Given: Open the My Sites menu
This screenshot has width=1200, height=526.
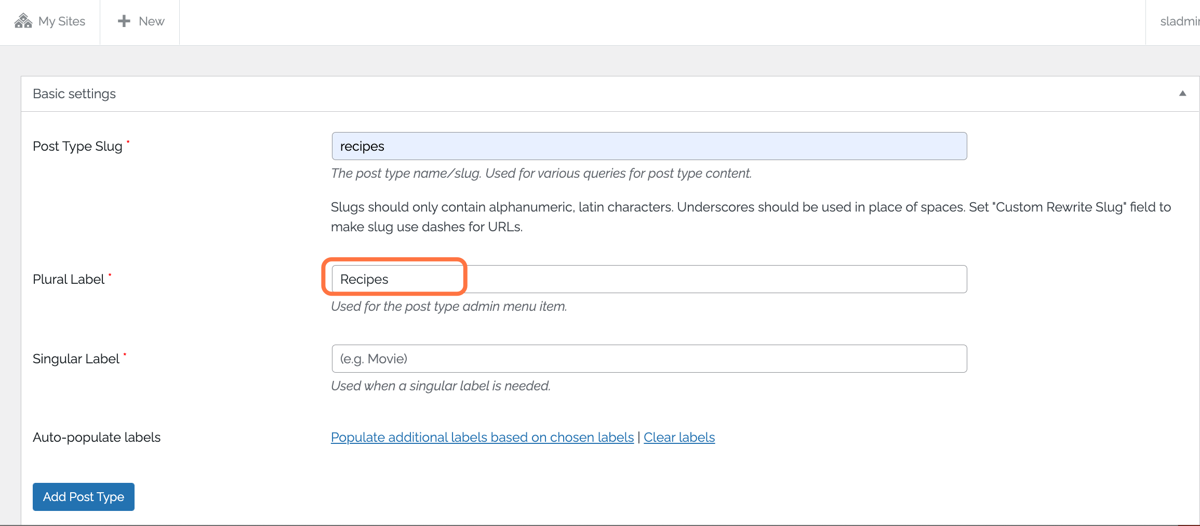Looking at the screenshot, I should pos(50,21).
